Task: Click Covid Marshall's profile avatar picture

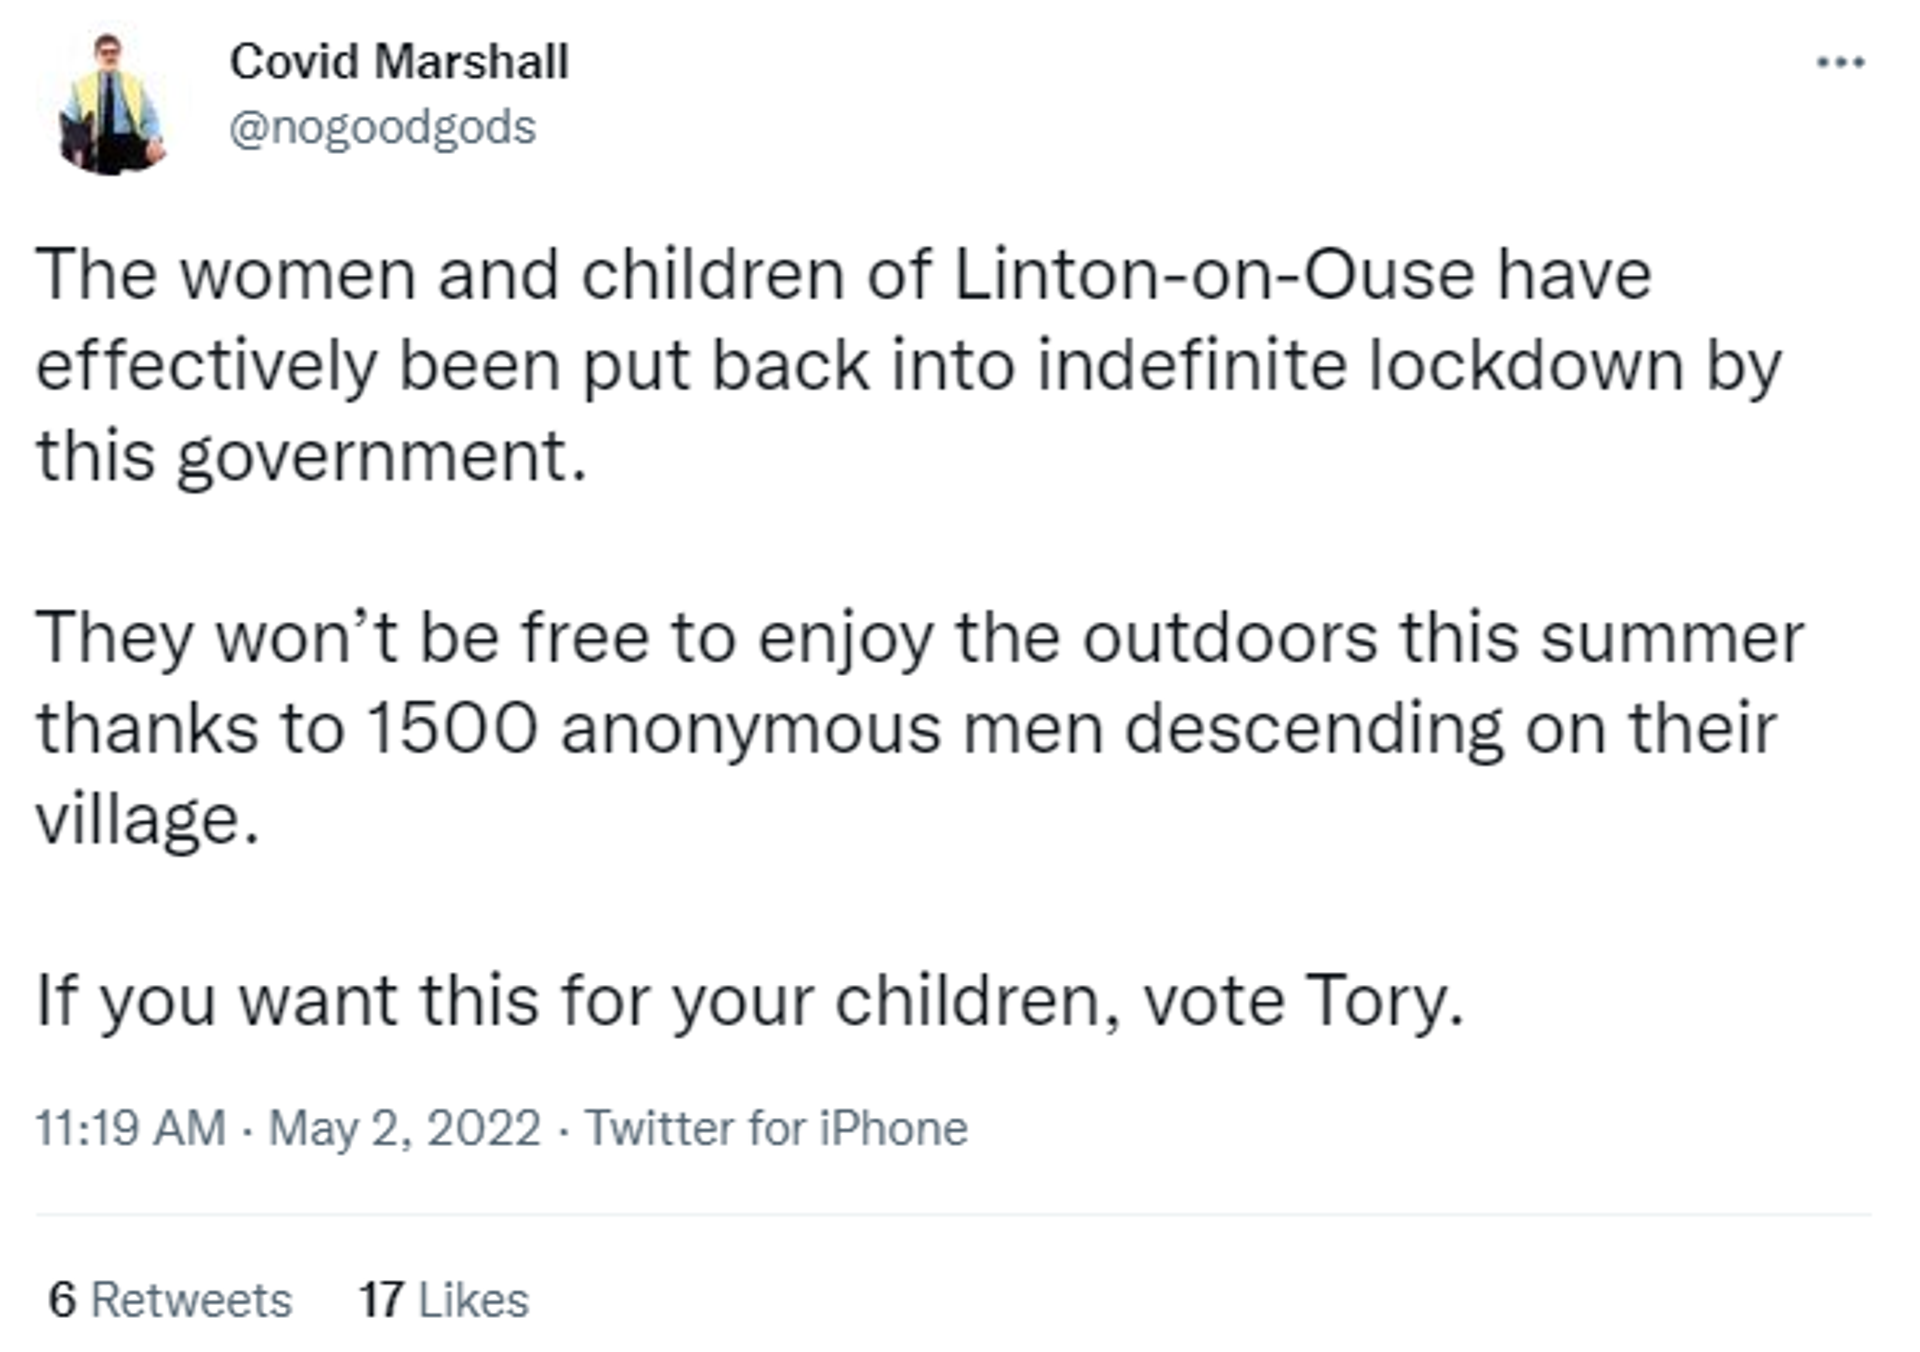Action: 110,103
